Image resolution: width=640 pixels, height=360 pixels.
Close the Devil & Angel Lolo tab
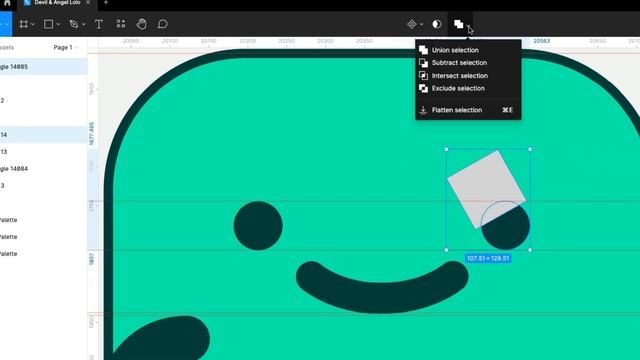[x=88, y=3]
